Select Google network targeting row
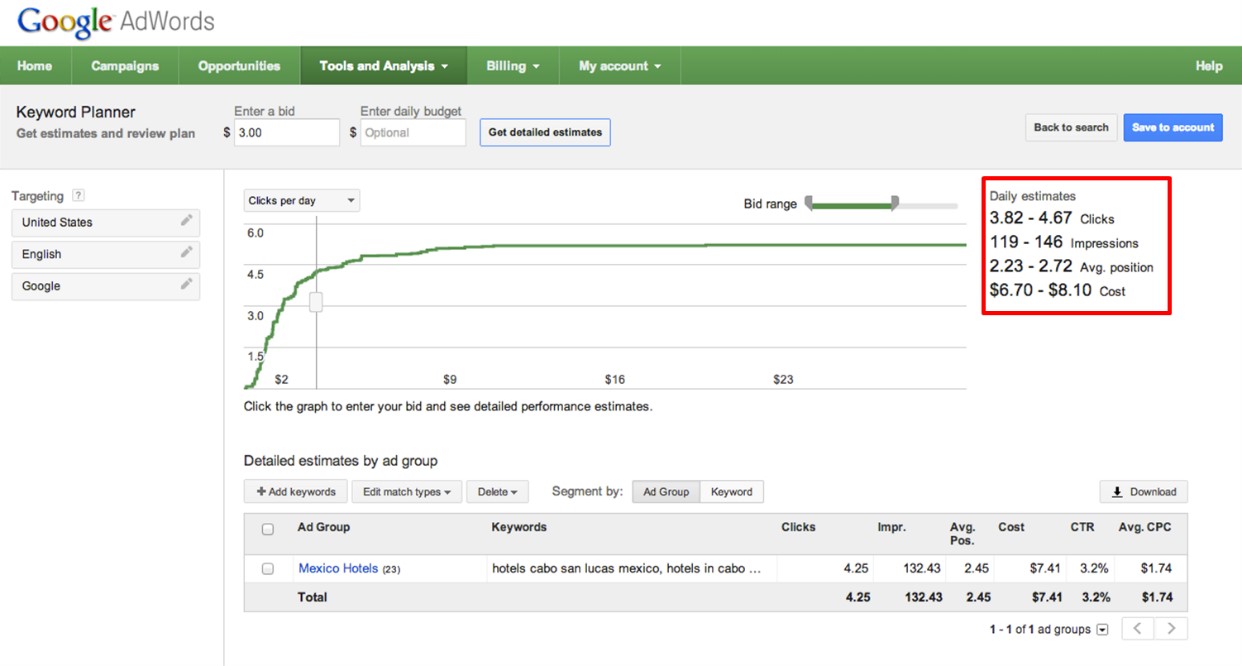This screenshot has width=1242, height=666. click(x=106, y=286)
